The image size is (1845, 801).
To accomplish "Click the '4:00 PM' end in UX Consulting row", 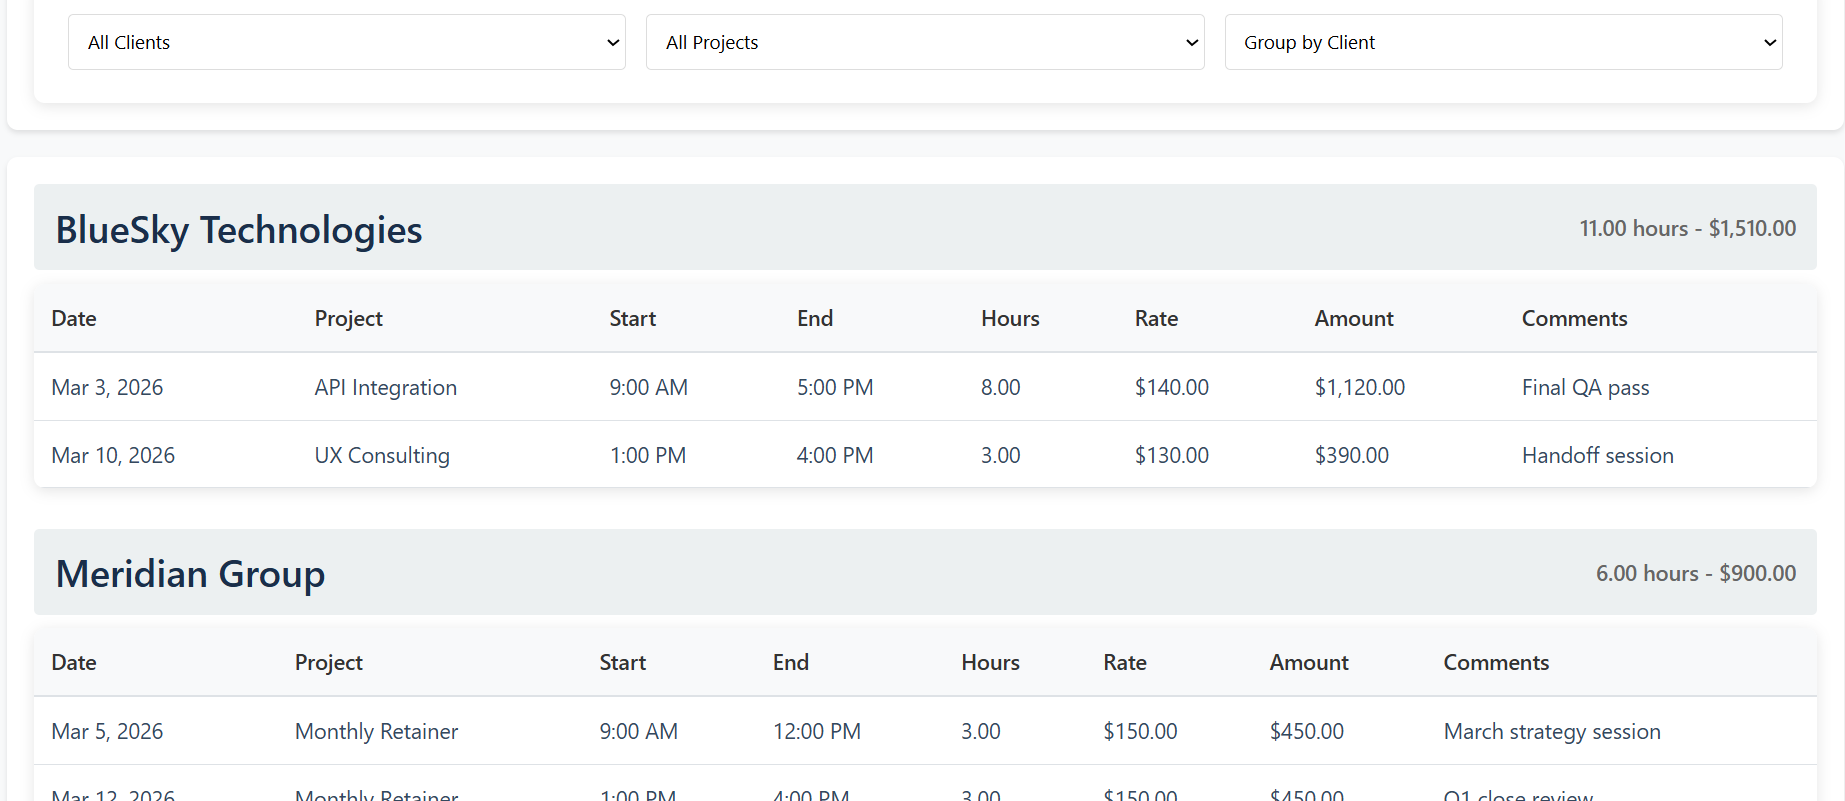I will point(835,455).
